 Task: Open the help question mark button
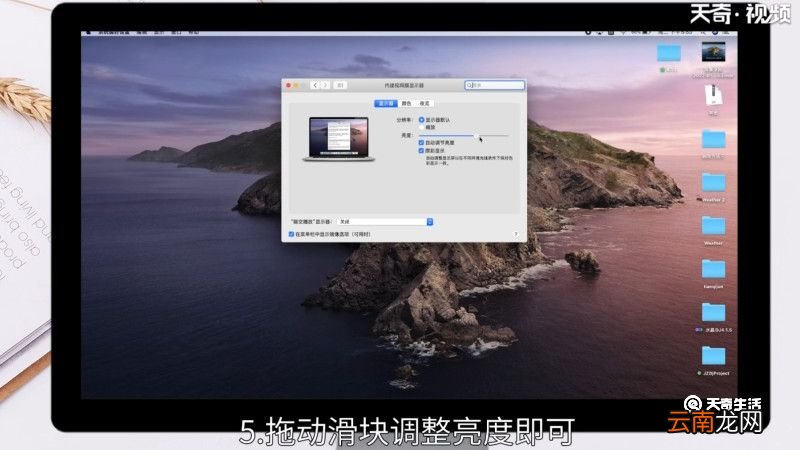tap(515, 234)
